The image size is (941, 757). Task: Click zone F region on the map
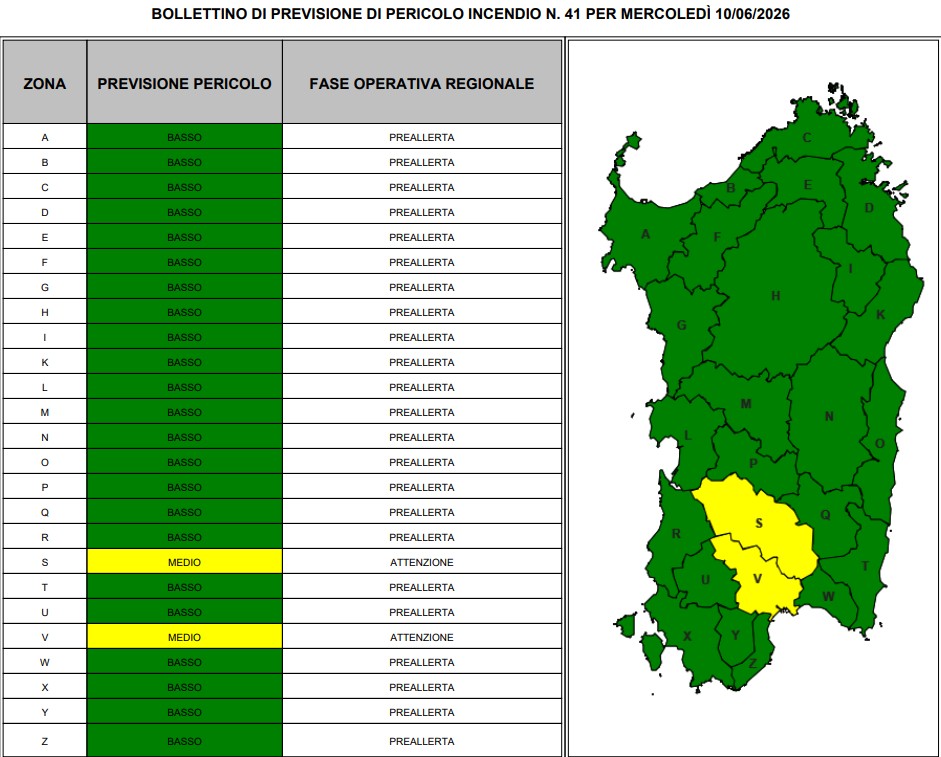click(x=716, y=237)
